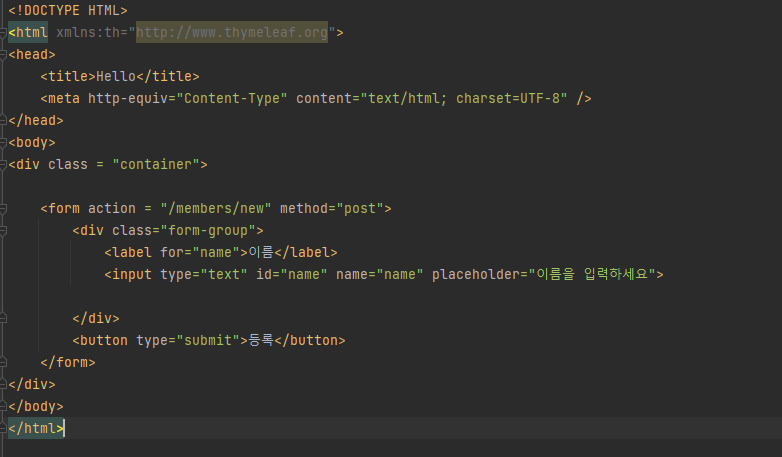Click the fold end marker on the </form> line
Image resolution: width=782 pixels, height=457 pixels.
(2, 362)
